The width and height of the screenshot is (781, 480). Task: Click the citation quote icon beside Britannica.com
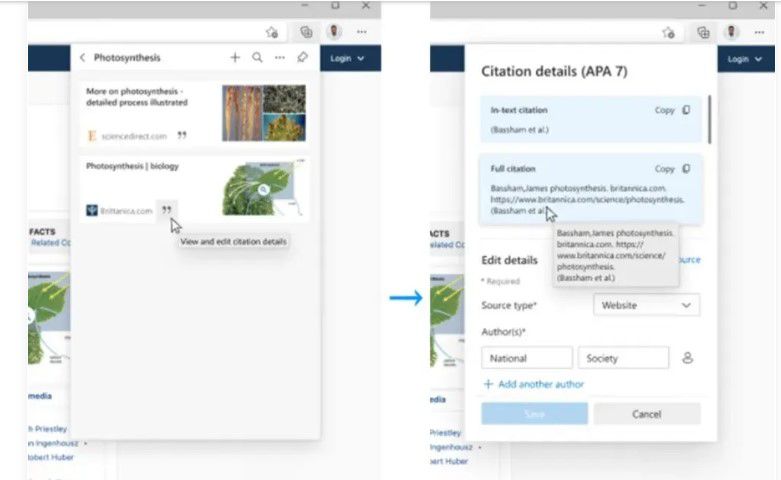[167, 210]
